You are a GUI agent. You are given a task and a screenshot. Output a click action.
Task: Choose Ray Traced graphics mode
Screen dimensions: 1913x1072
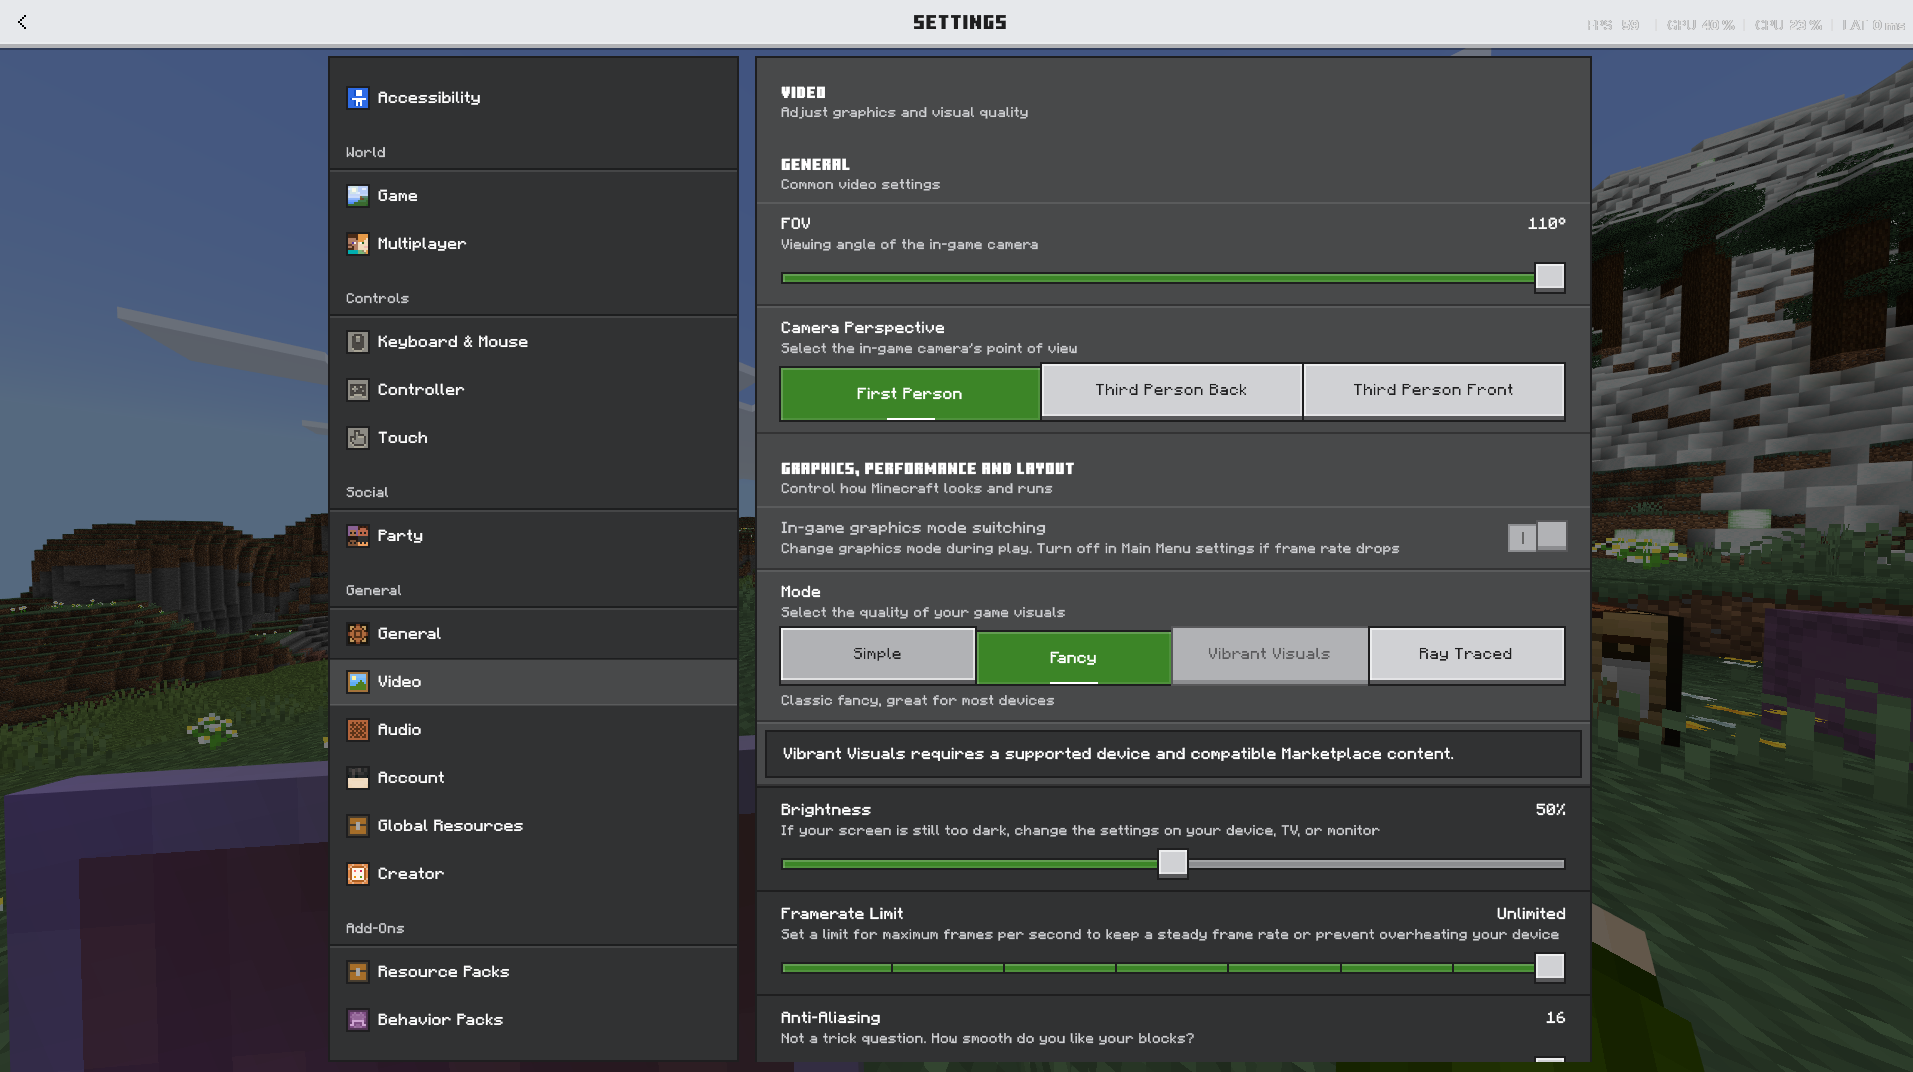[1466, 654]
